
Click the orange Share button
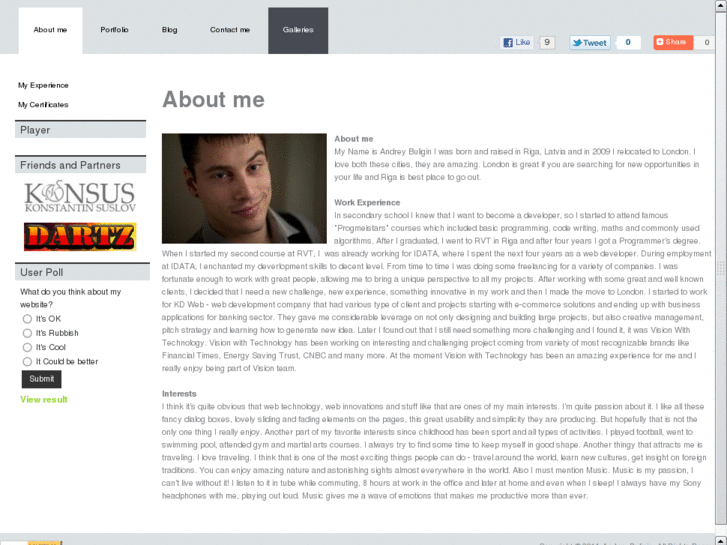click(673, 43)
